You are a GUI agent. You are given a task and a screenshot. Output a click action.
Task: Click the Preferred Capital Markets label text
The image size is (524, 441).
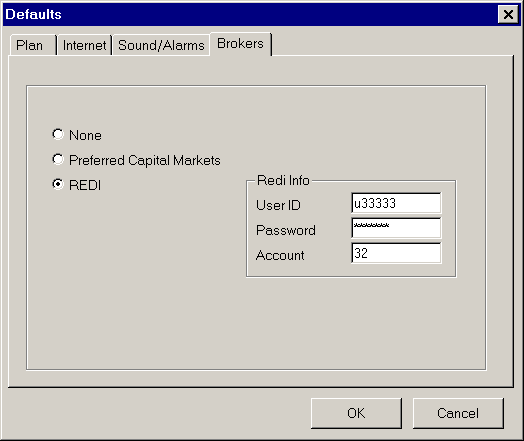pos(145,160)
